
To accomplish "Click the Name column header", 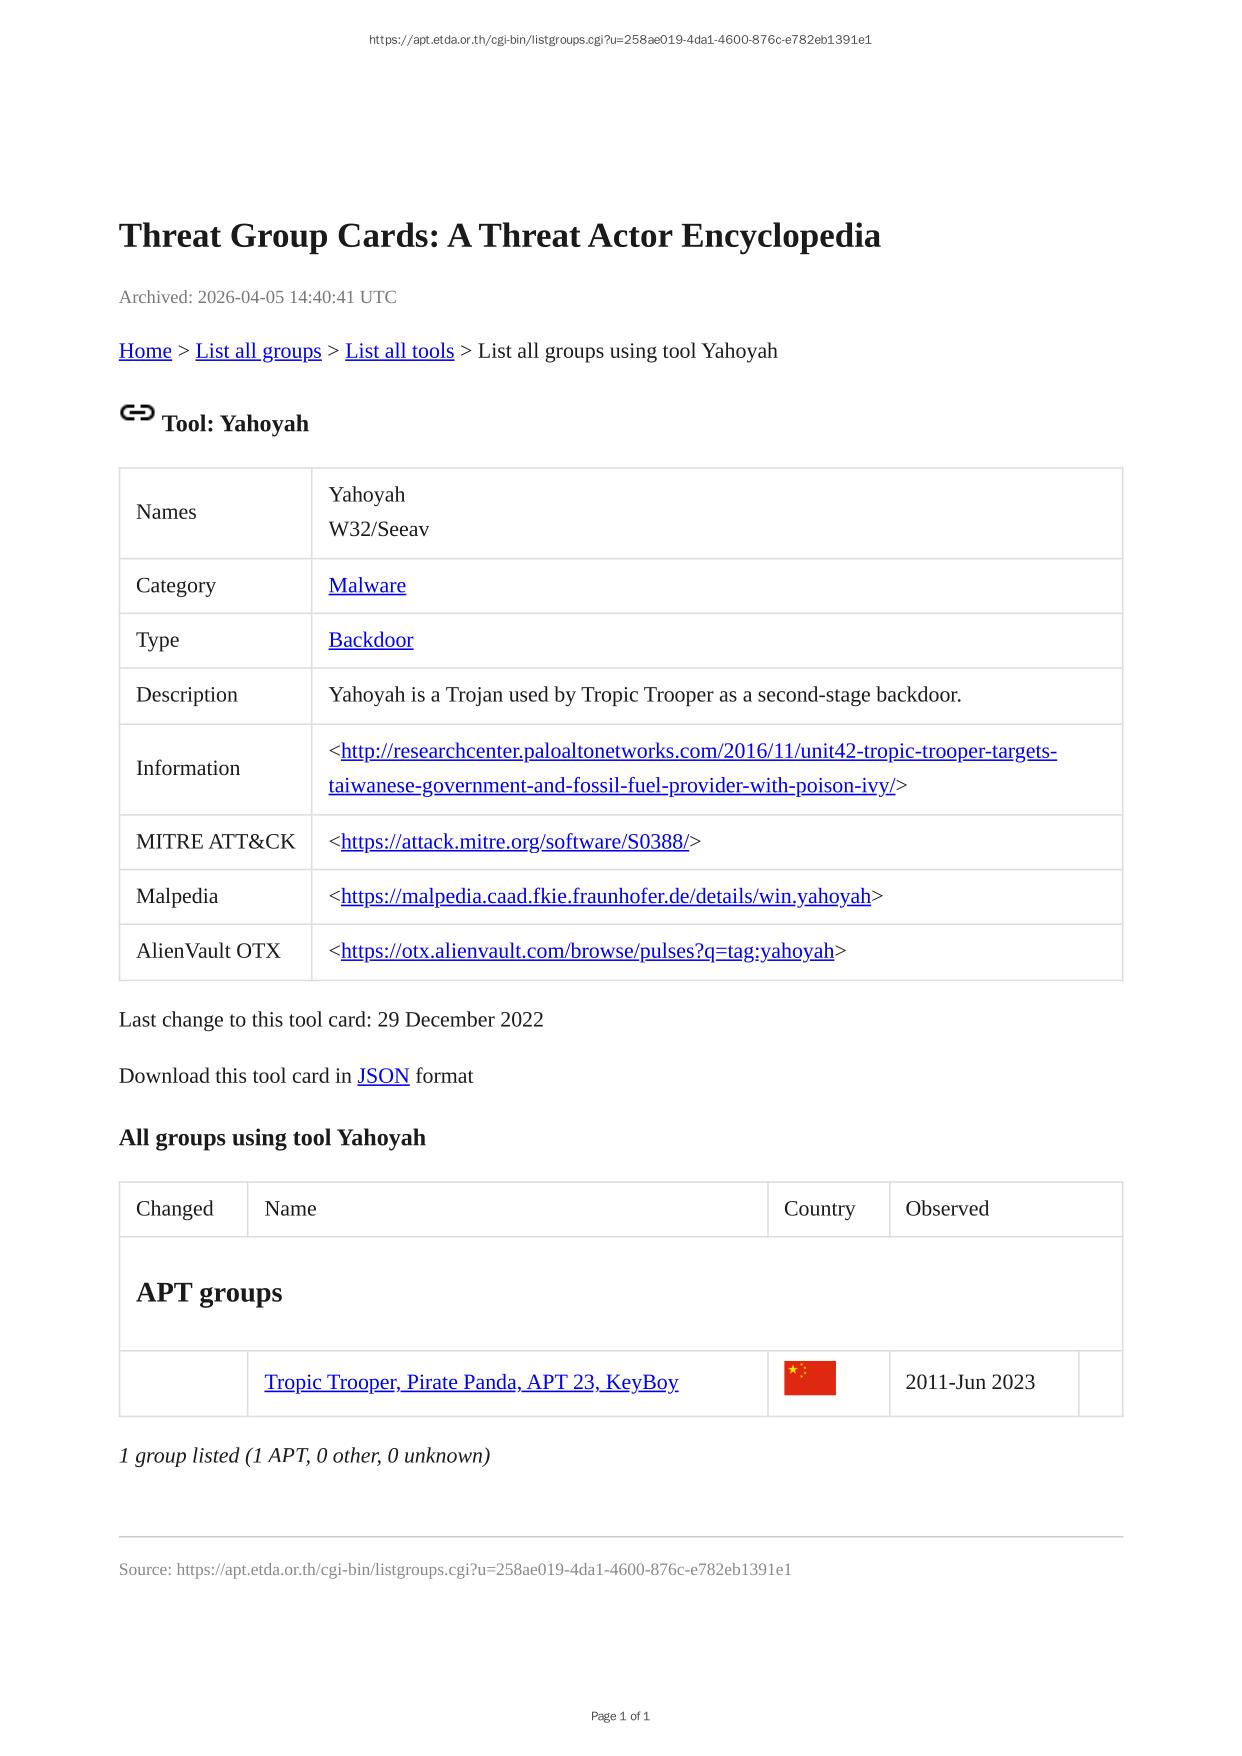I will pos(290,1209).
